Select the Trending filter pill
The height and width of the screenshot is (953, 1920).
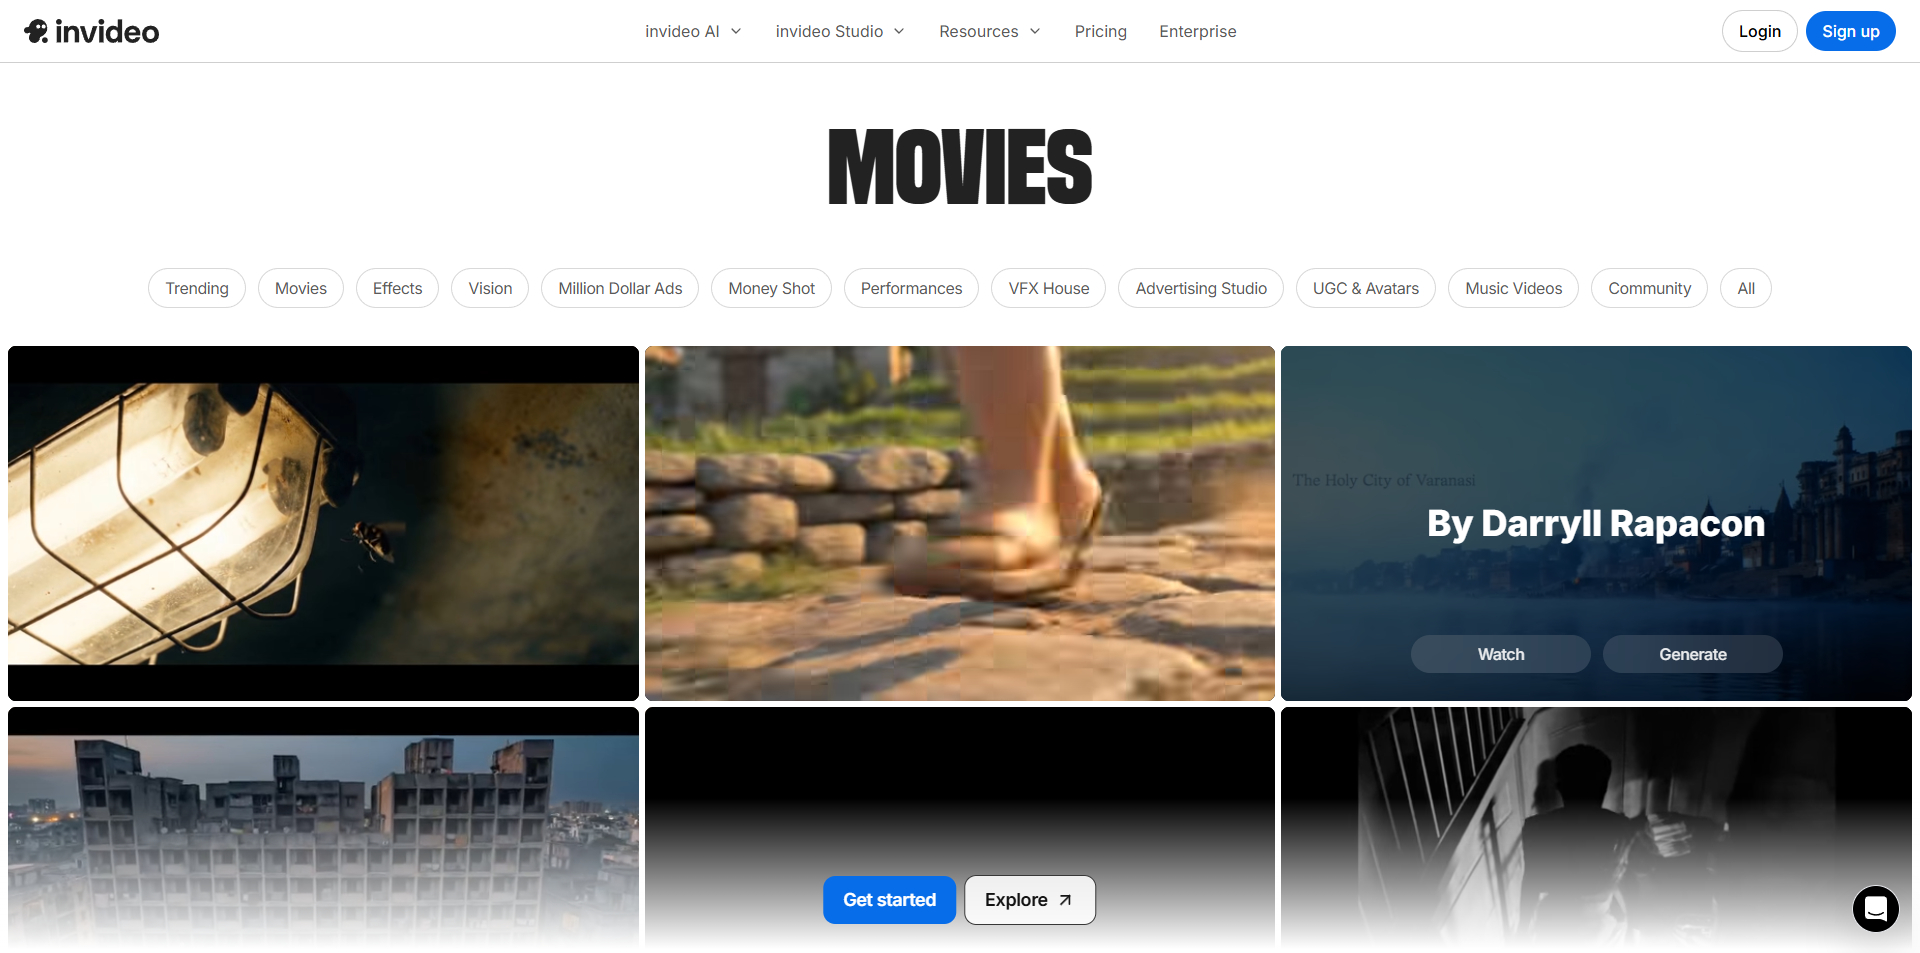[x=196, y=288]
